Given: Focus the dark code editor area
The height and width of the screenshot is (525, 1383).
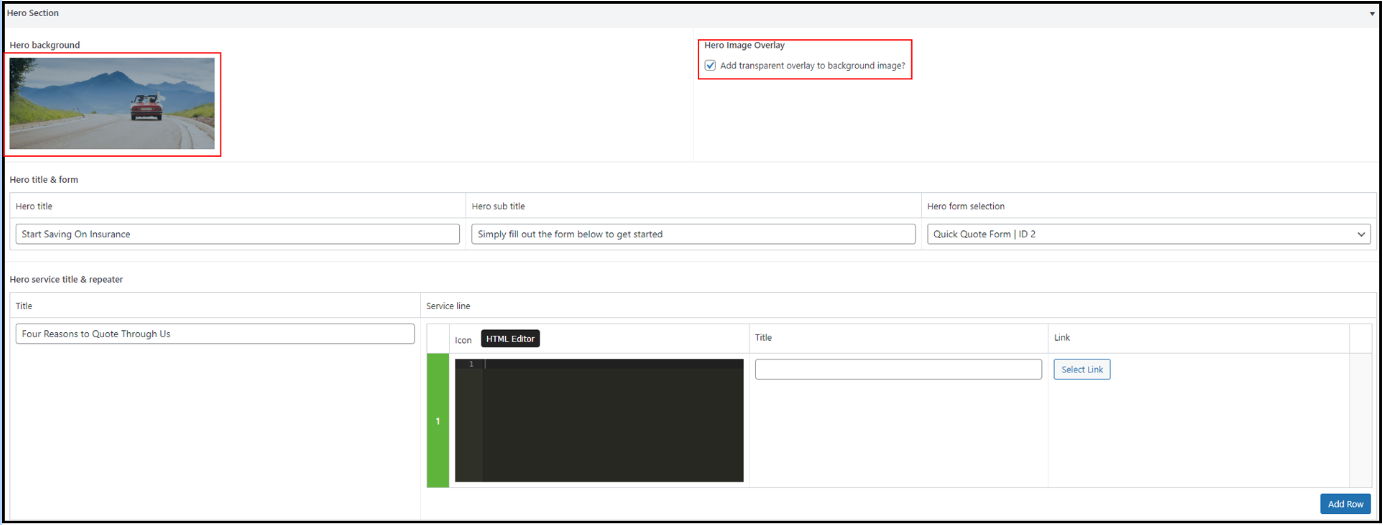Looking at the screenshot, I should [x=599, y=420].
